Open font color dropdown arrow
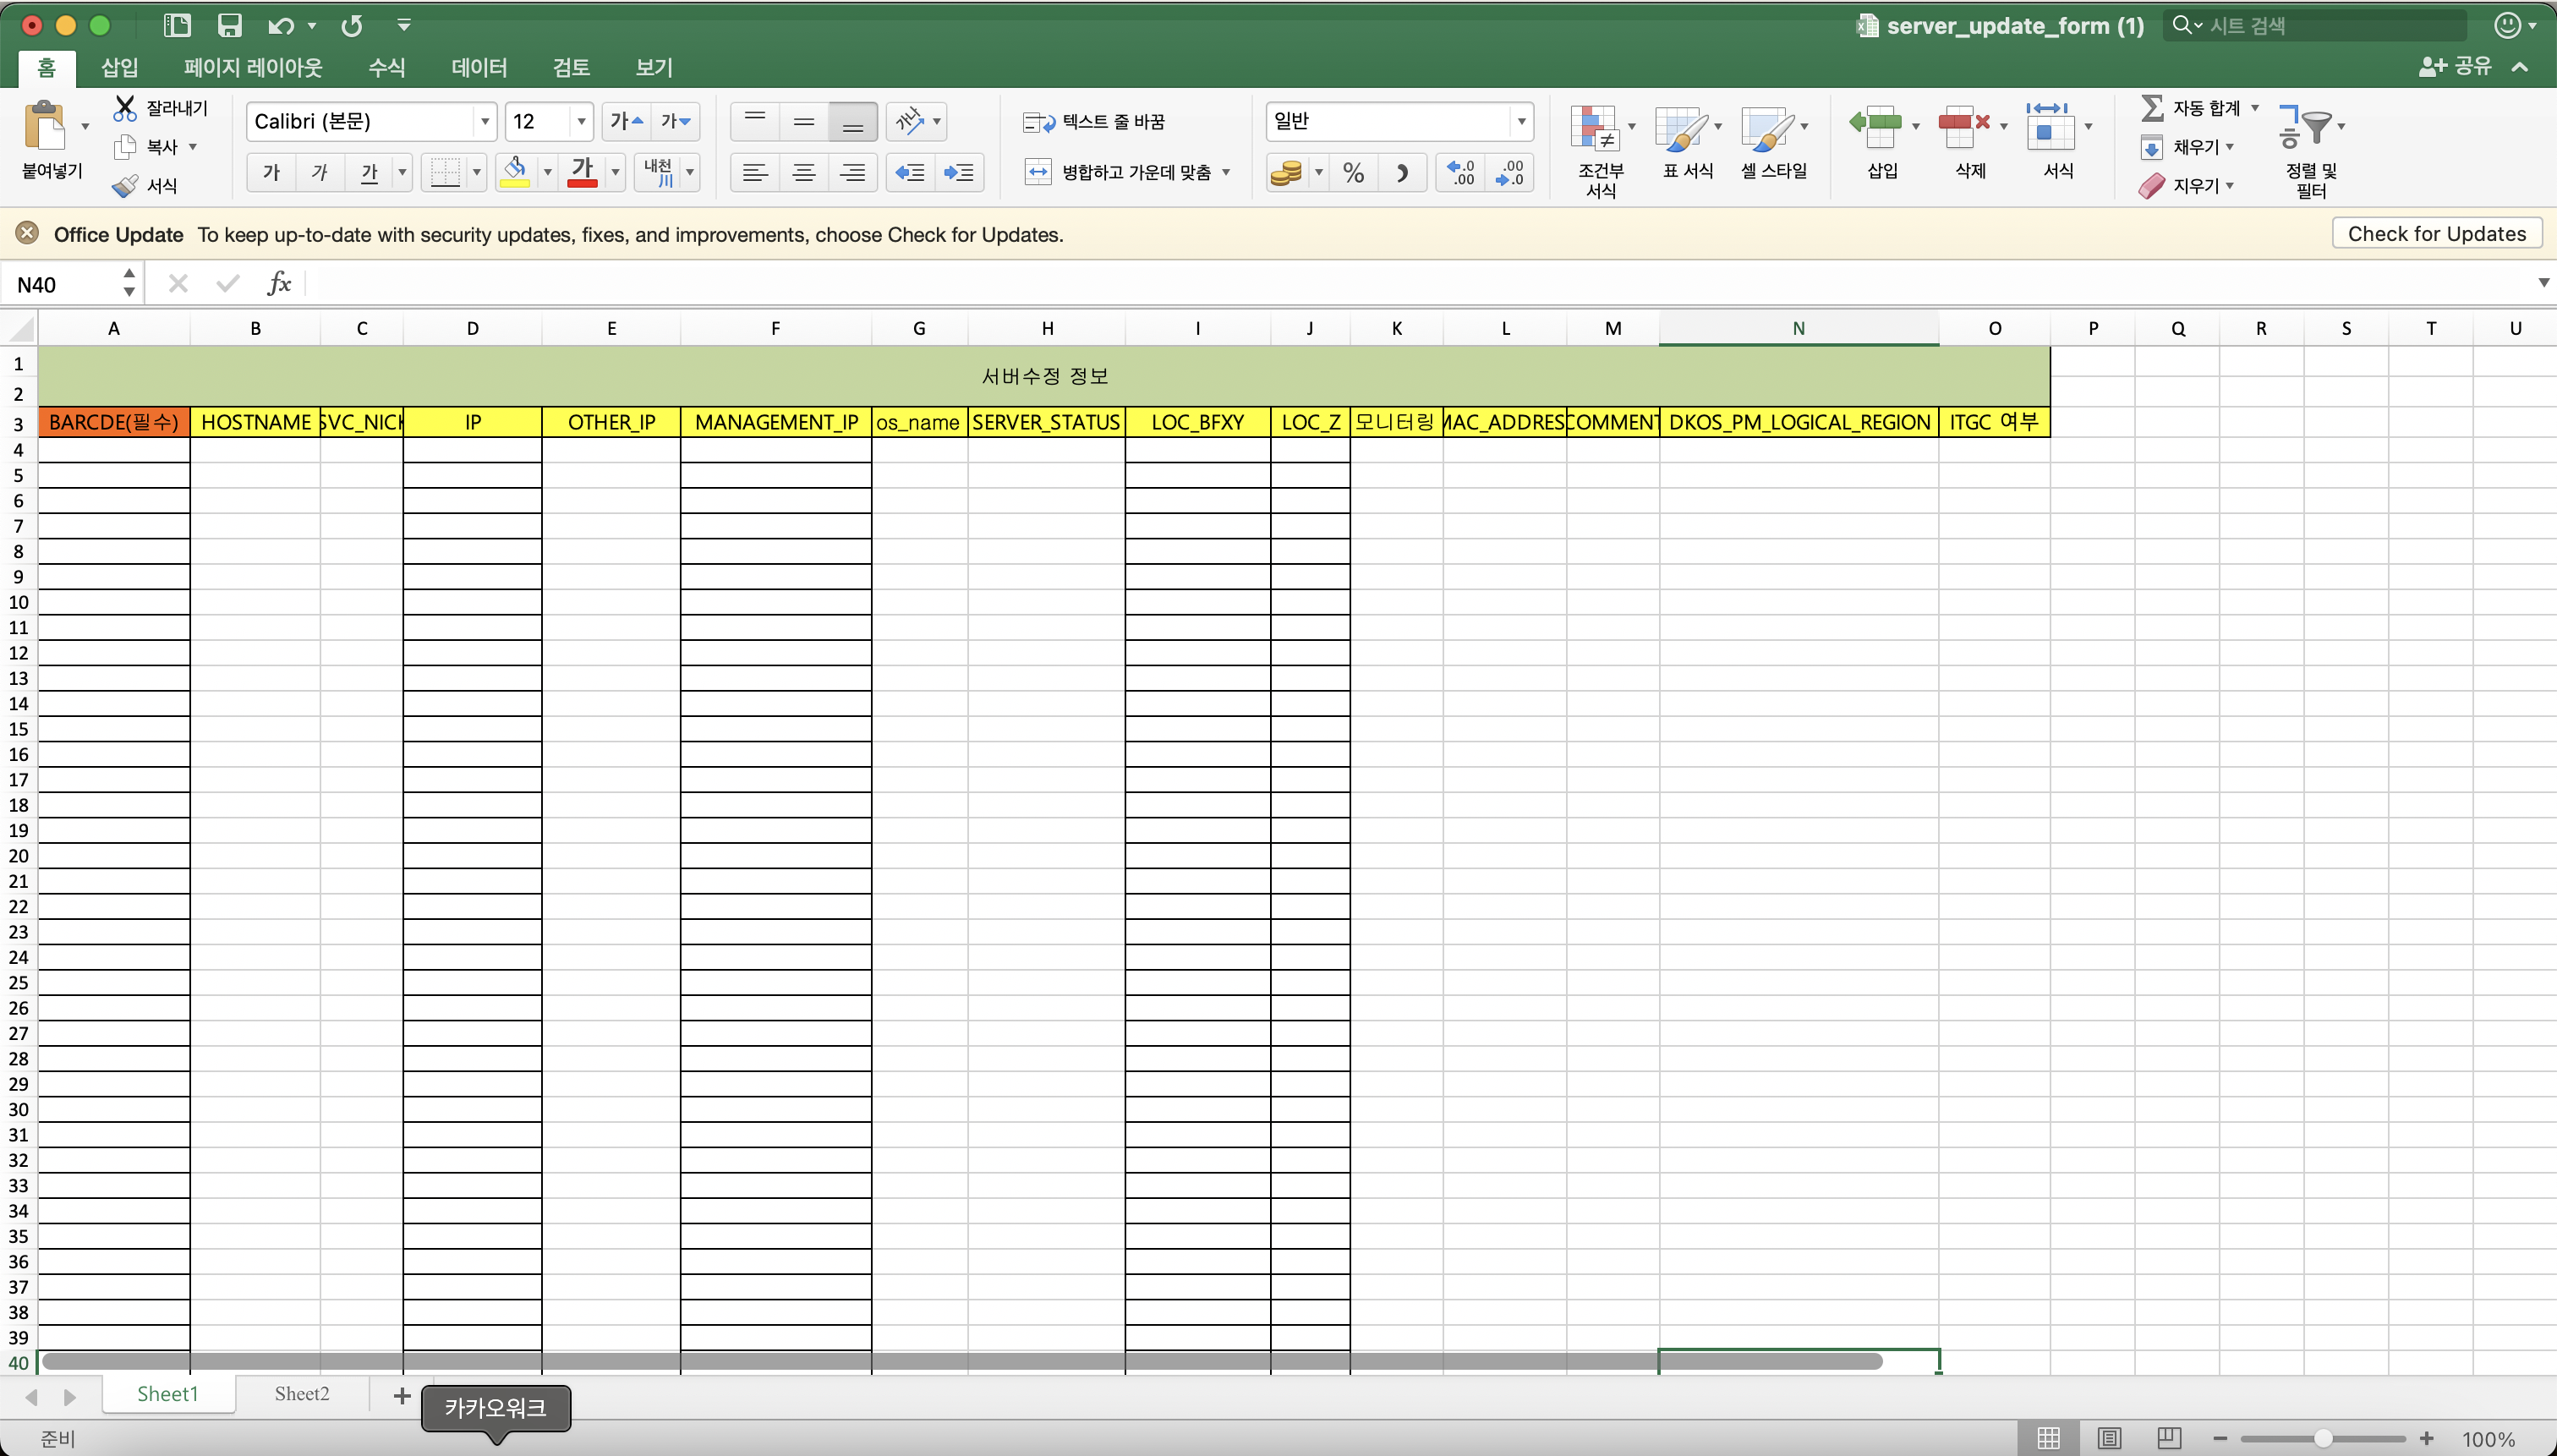This screenshot has height=1456, width=2557. [615, 172]
